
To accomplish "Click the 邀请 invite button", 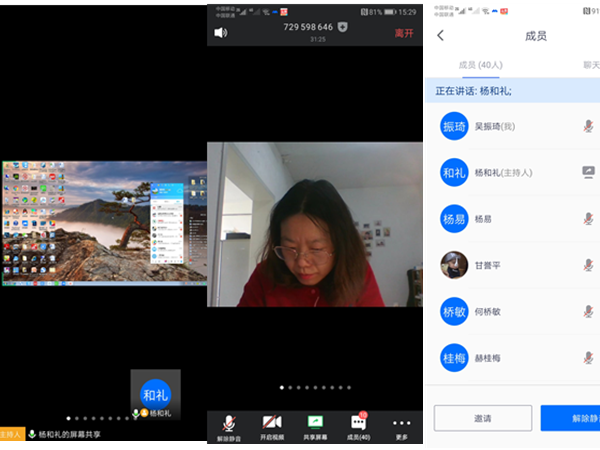I will coord(482,418).
